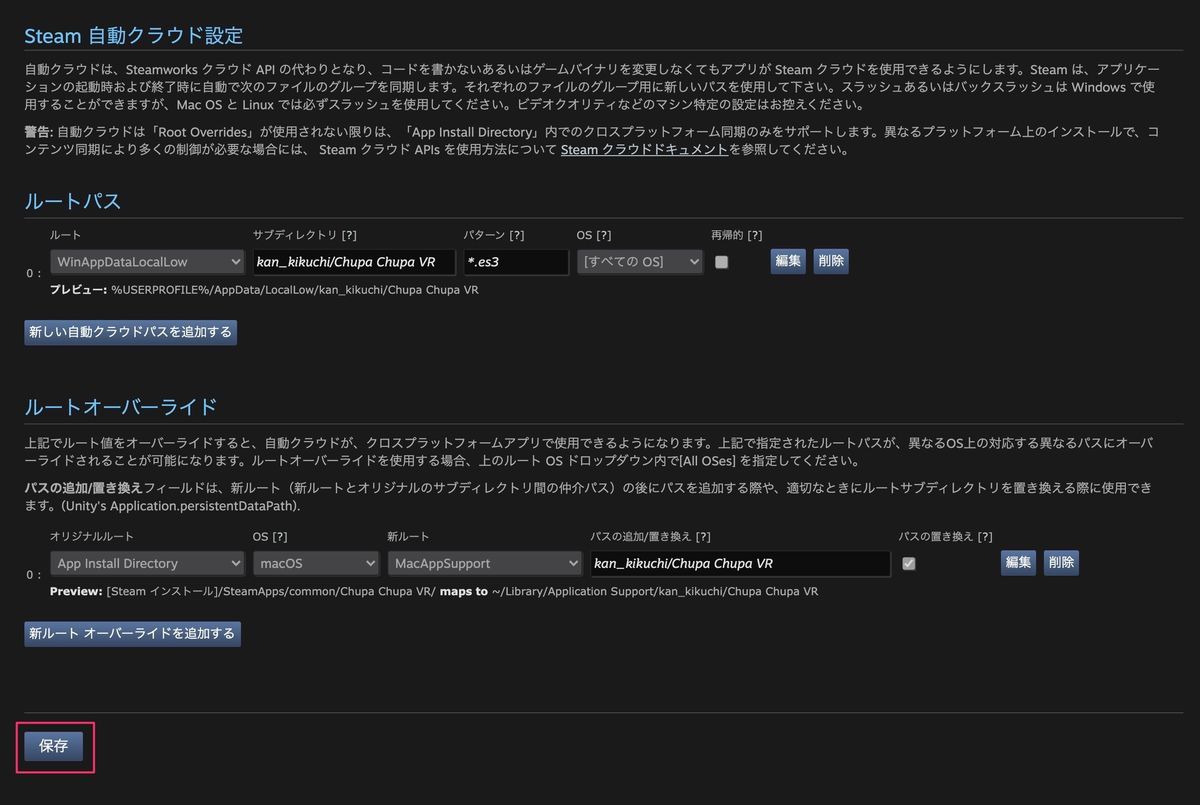Click 削除 button in root override row
This screenshot has height=805, width=1200.
click(1061, 563)
